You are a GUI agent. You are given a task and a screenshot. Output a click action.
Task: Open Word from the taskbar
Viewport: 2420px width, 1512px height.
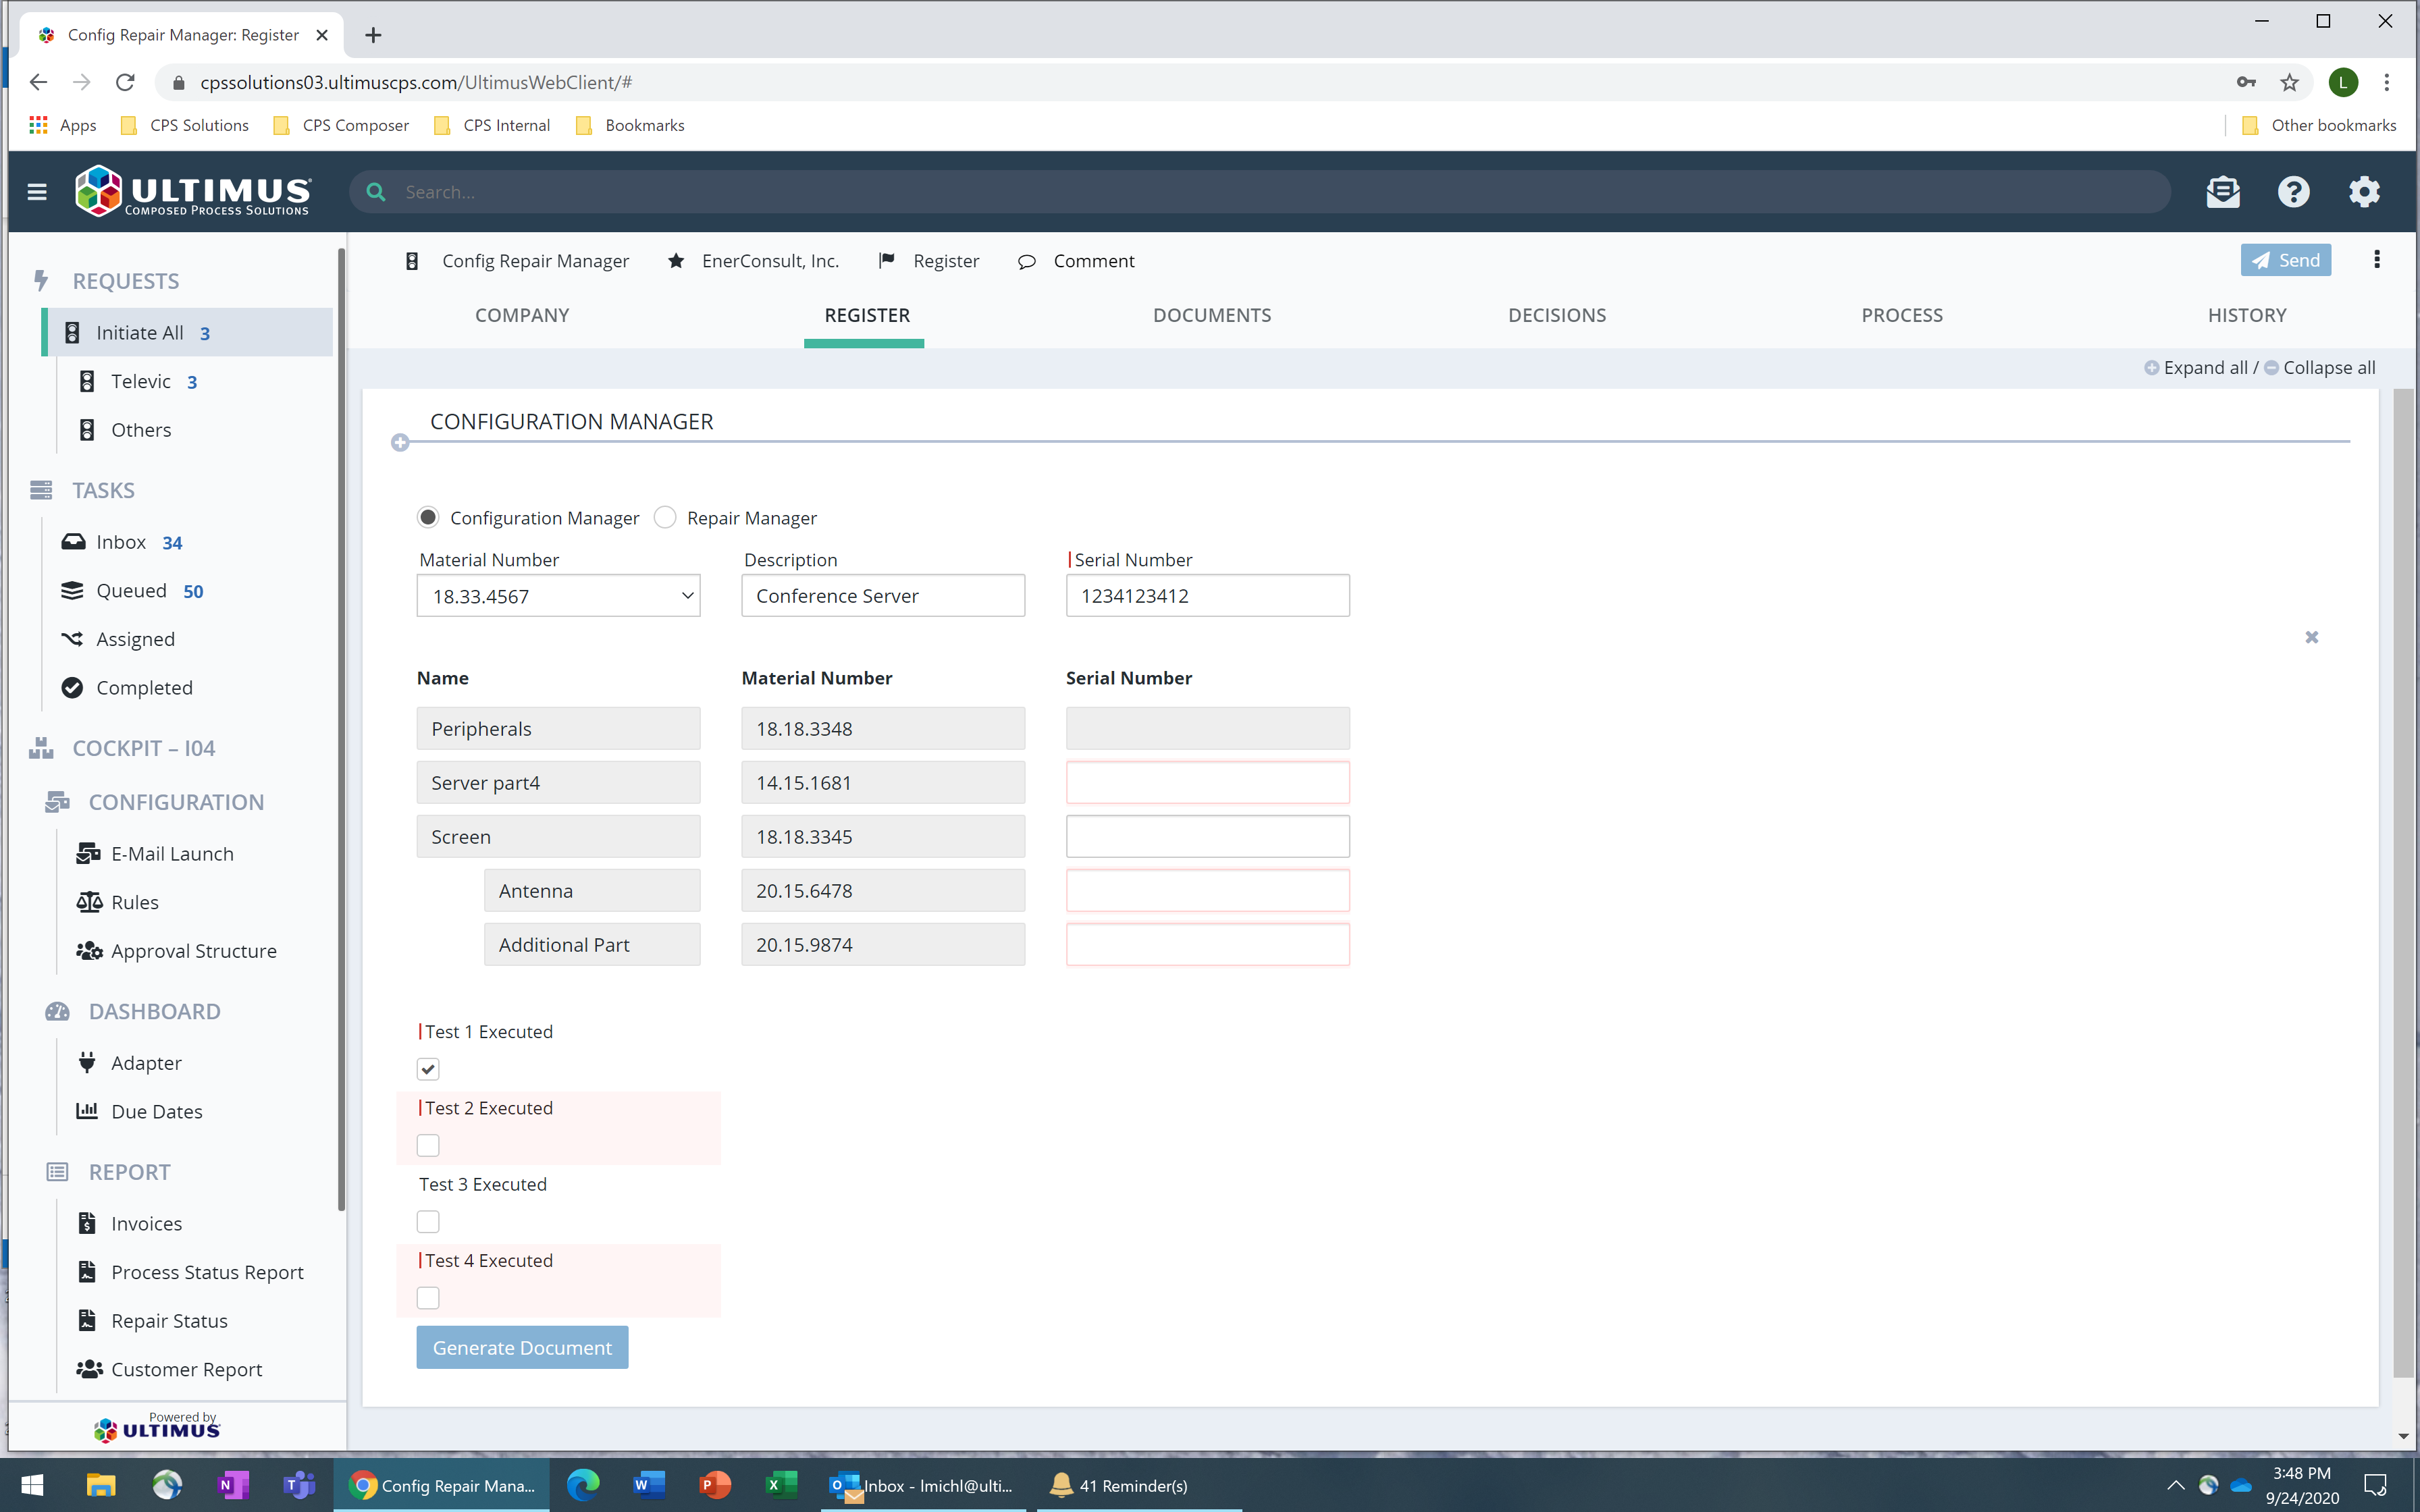click(648, 1485)
